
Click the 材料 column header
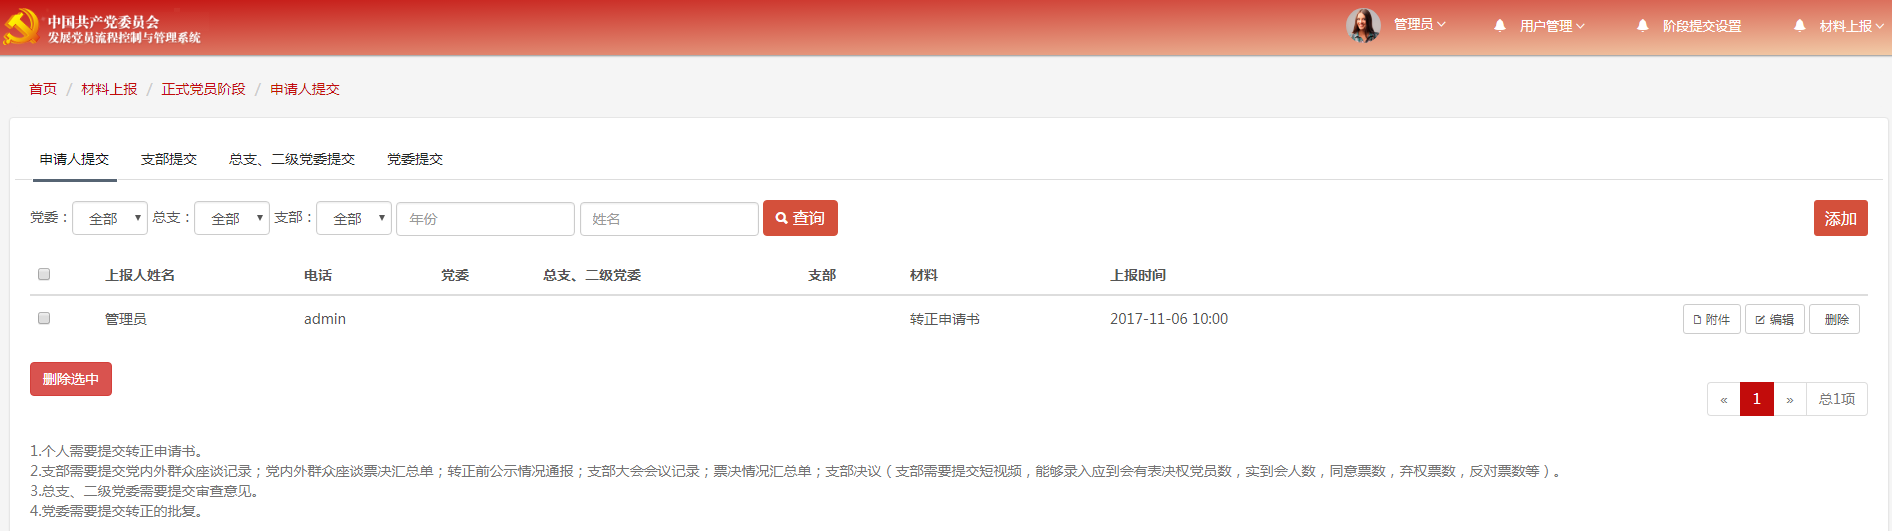click(x=924, y=275)
